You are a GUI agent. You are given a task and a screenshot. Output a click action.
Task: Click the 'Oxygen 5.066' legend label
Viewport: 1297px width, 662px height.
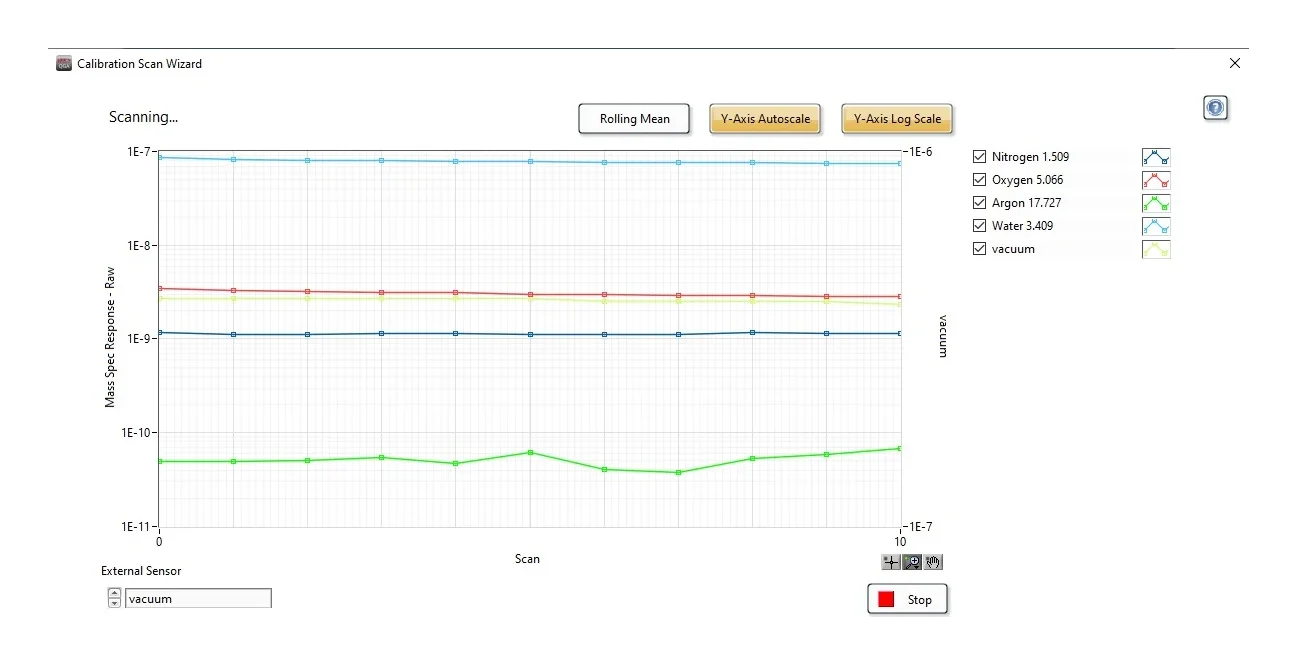tap(1027, 180)
